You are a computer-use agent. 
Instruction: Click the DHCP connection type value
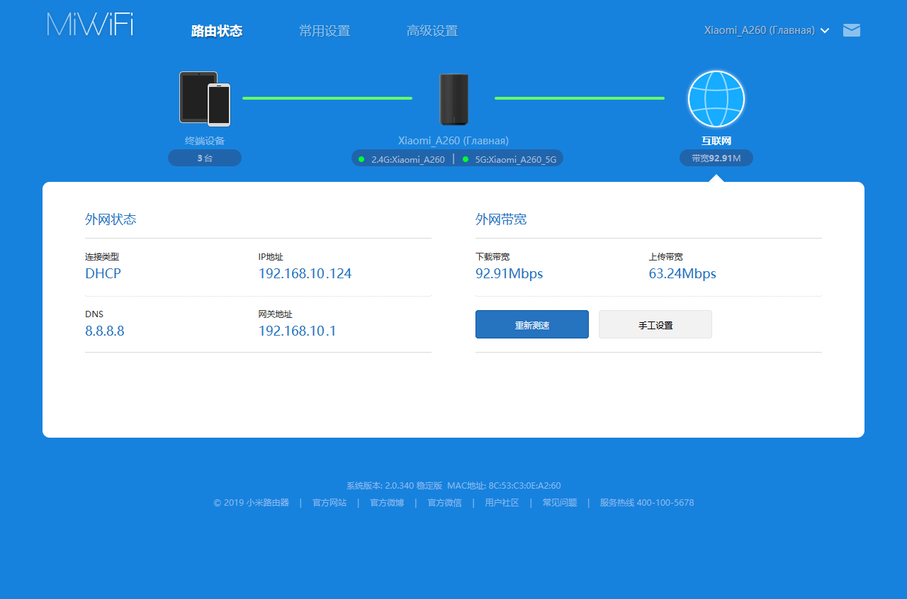pyautogui.click(x=103, y=273)
